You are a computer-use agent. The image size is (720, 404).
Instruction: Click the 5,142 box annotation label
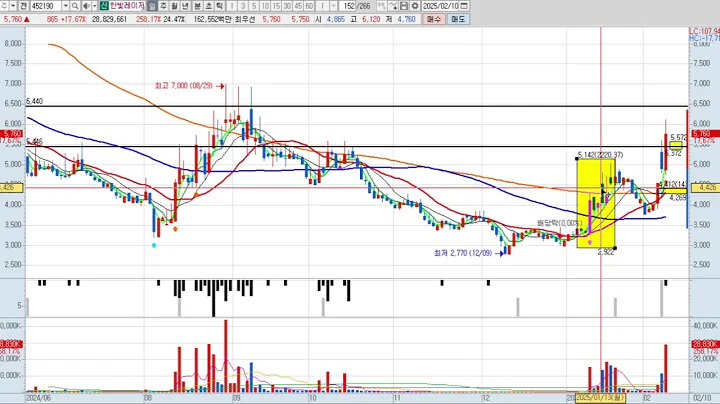click(x=600, y=155)
